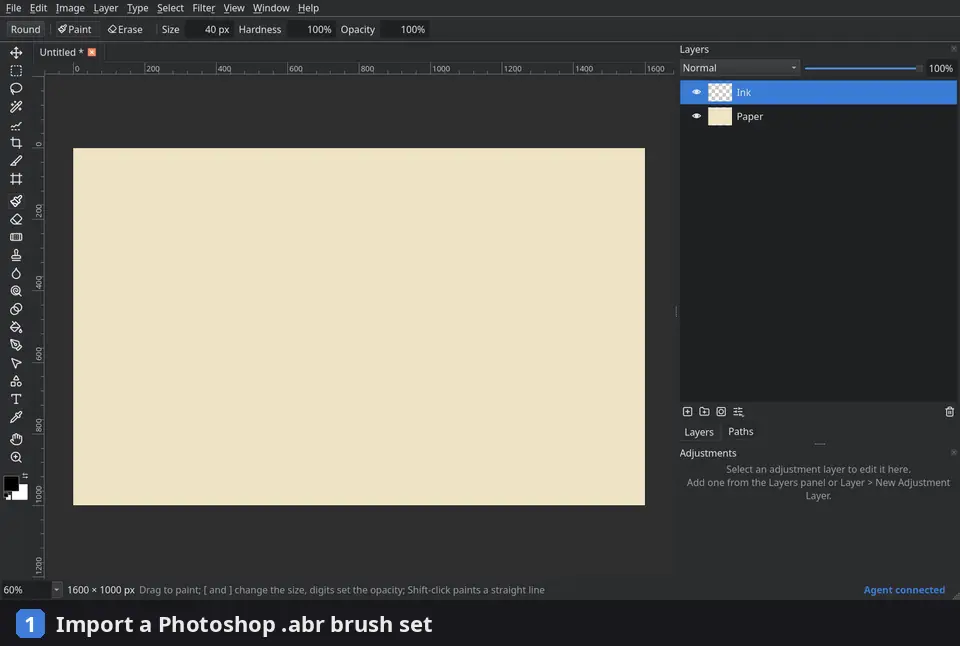The width and height of the screenshot is (960, 646).
Task: Select the Eraser tool in toolbox
Action: (16, 219)
